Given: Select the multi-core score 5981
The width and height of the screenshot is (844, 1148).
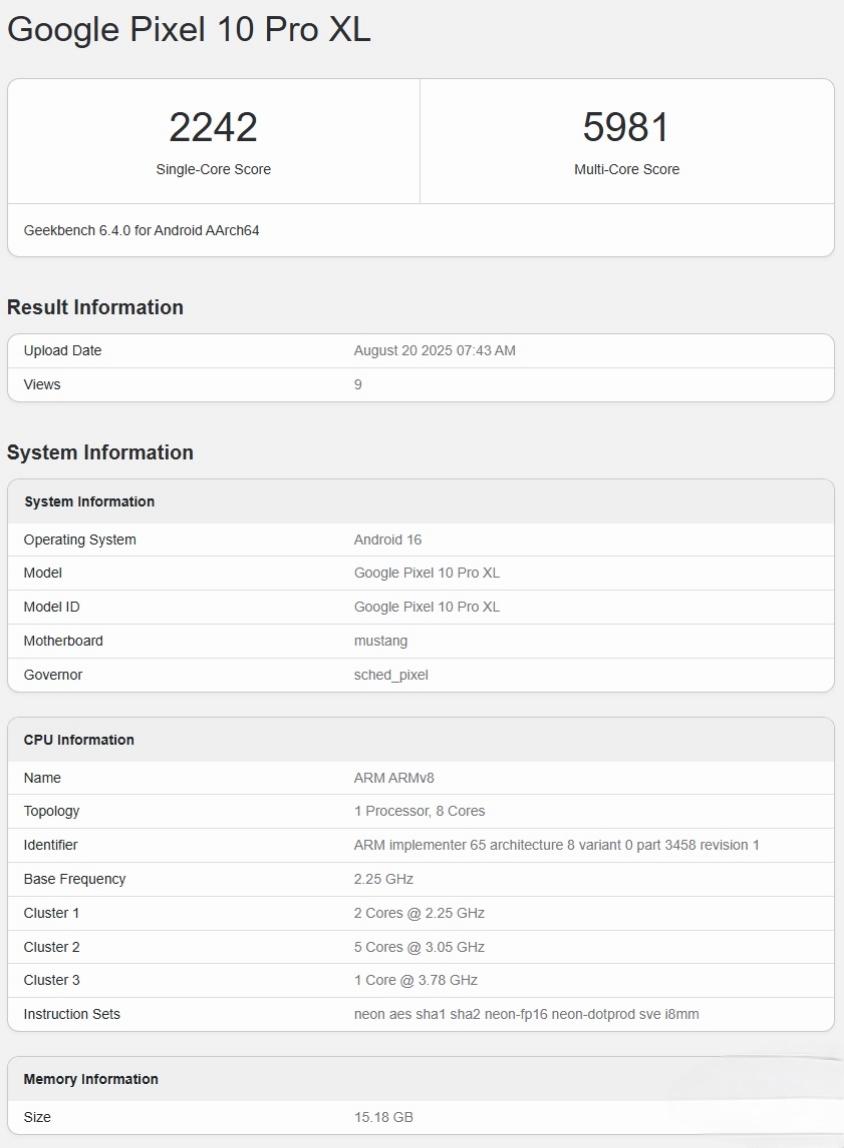Looking at the screenshot, I should [627, 127].
